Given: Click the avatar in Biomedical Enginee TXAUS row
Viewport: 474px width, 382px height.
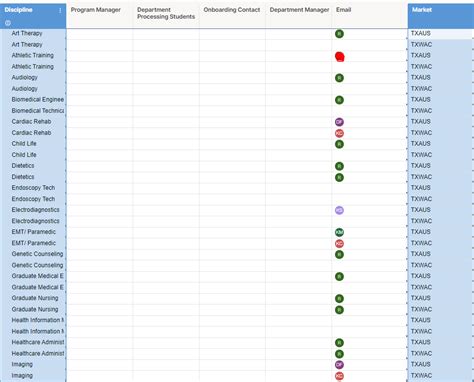Looking at the screenshot, I should point(339,100).
